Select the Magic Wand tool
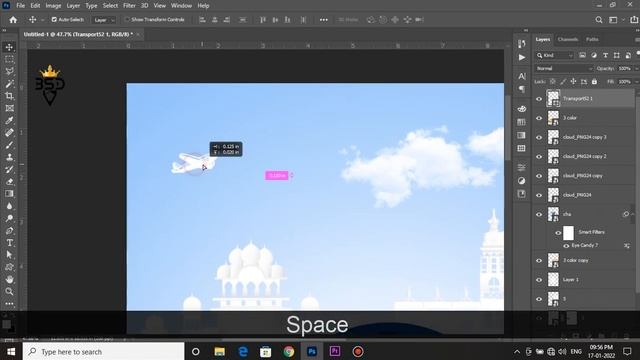Viewport: 640px width, 360px height. coord(9,84)
